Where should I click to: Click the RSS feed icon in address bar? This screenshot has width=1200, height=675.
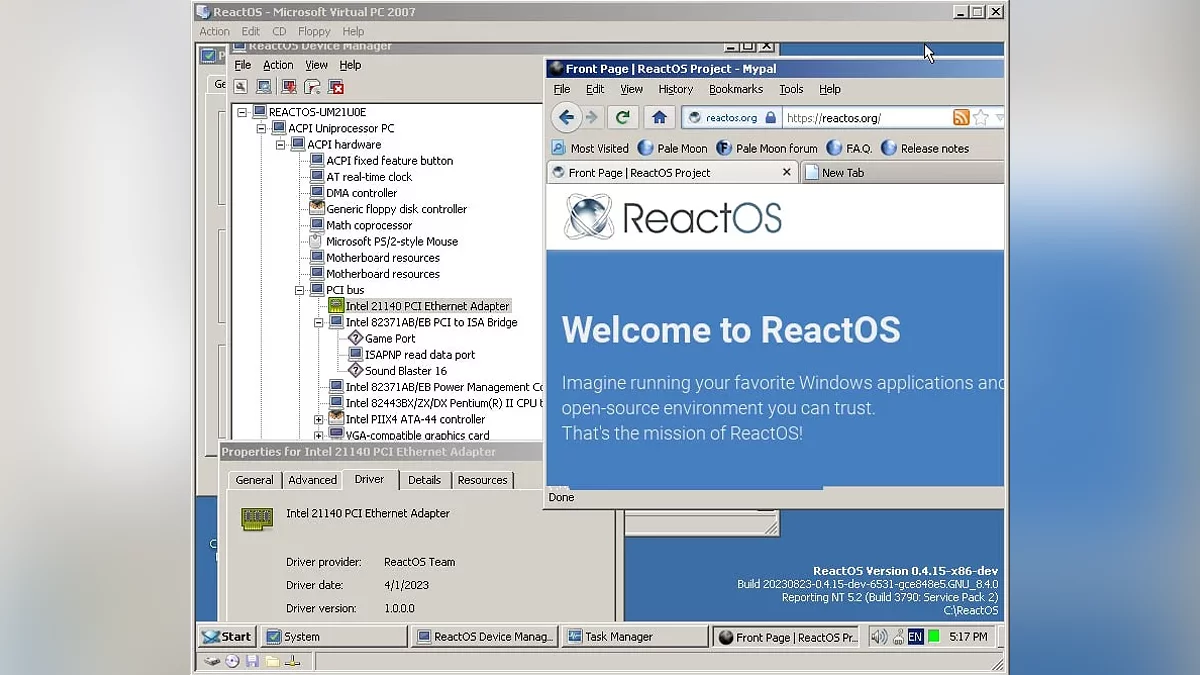(x=961, y=117)
